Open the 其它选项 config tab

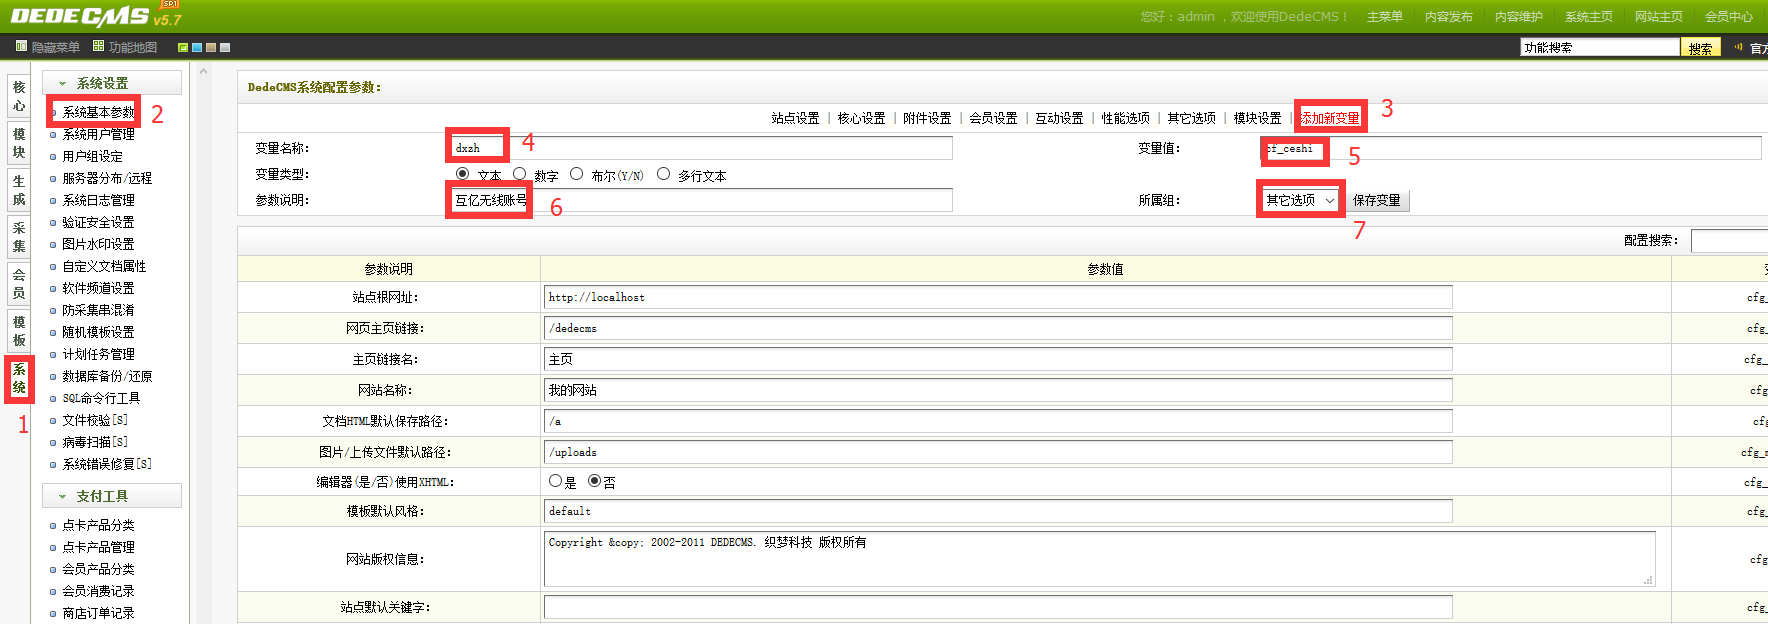(x=1191, y=118)
